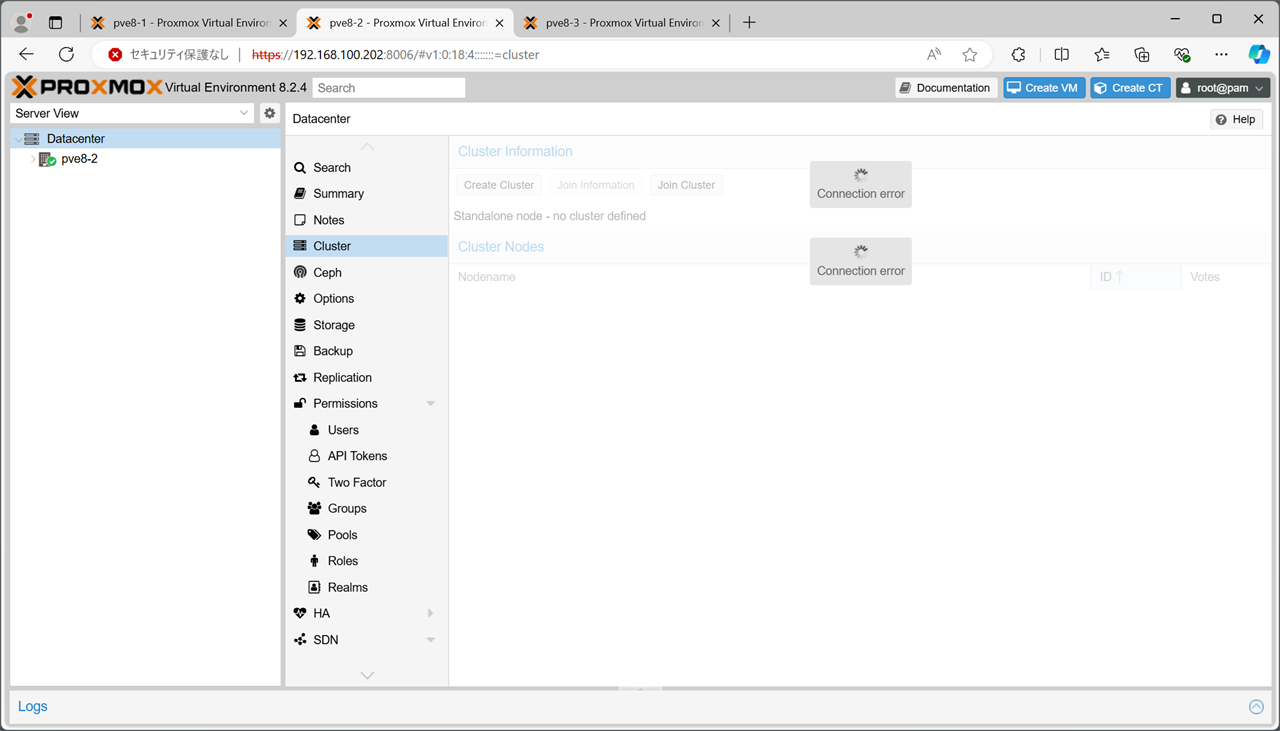The height and width of the screenshot is (731, 1280).
Task: Expand the pve8-2 node in tree
Action: click(x=33, y=159)
